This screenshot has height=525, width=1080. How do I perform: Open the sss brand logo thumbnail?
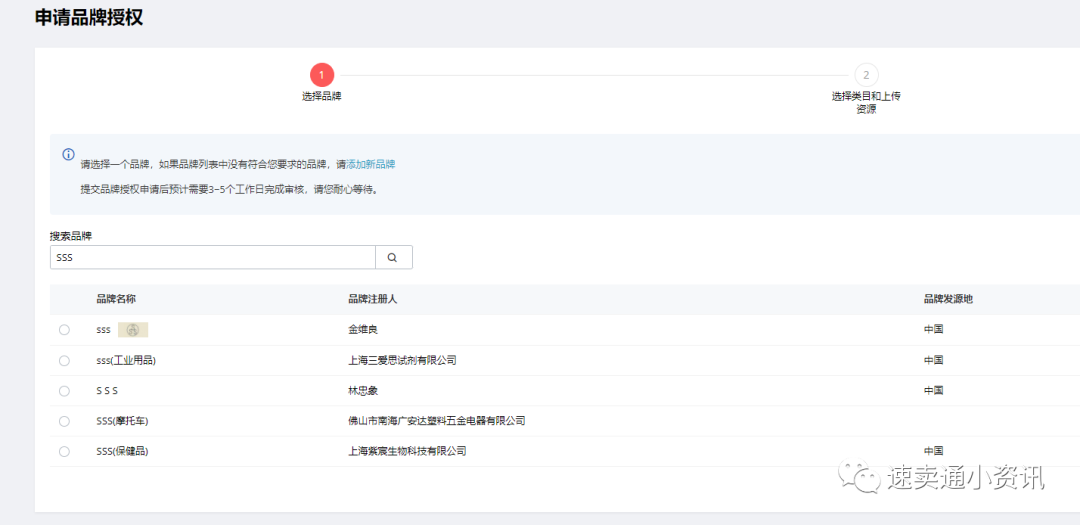pos(133,330)
